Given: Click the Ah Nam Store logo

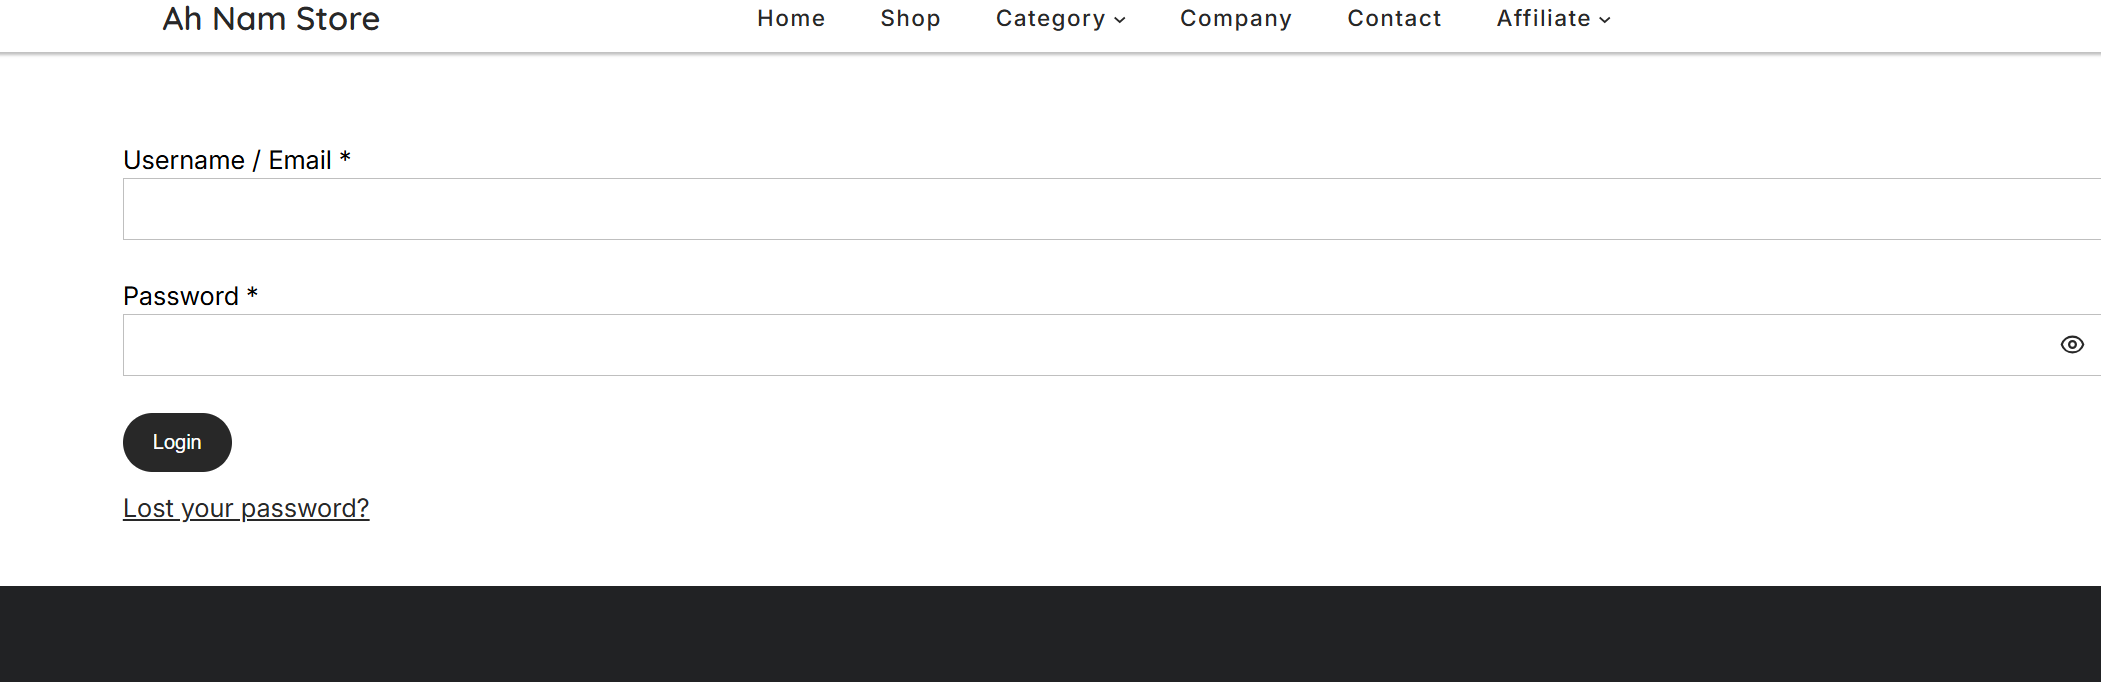Looking at the screenshot, I should point(271,19).
